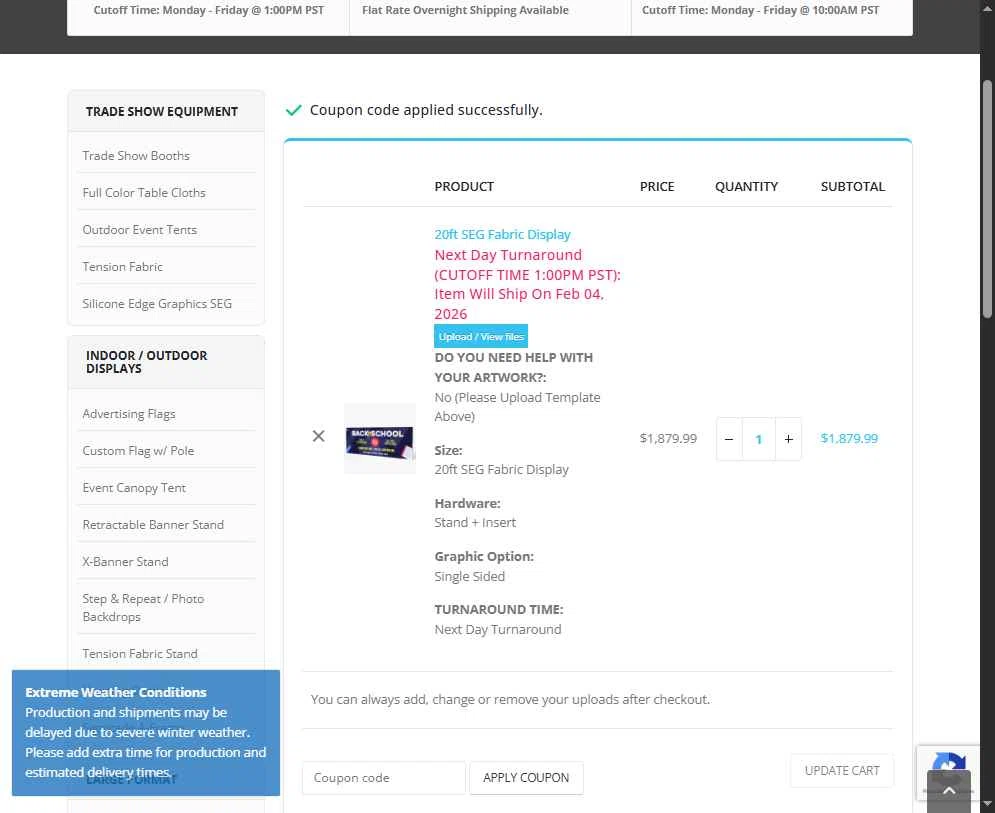This screenshot has width=995, height=813.
Task: Increase quantity with the plus button
Action: point(788,439)
